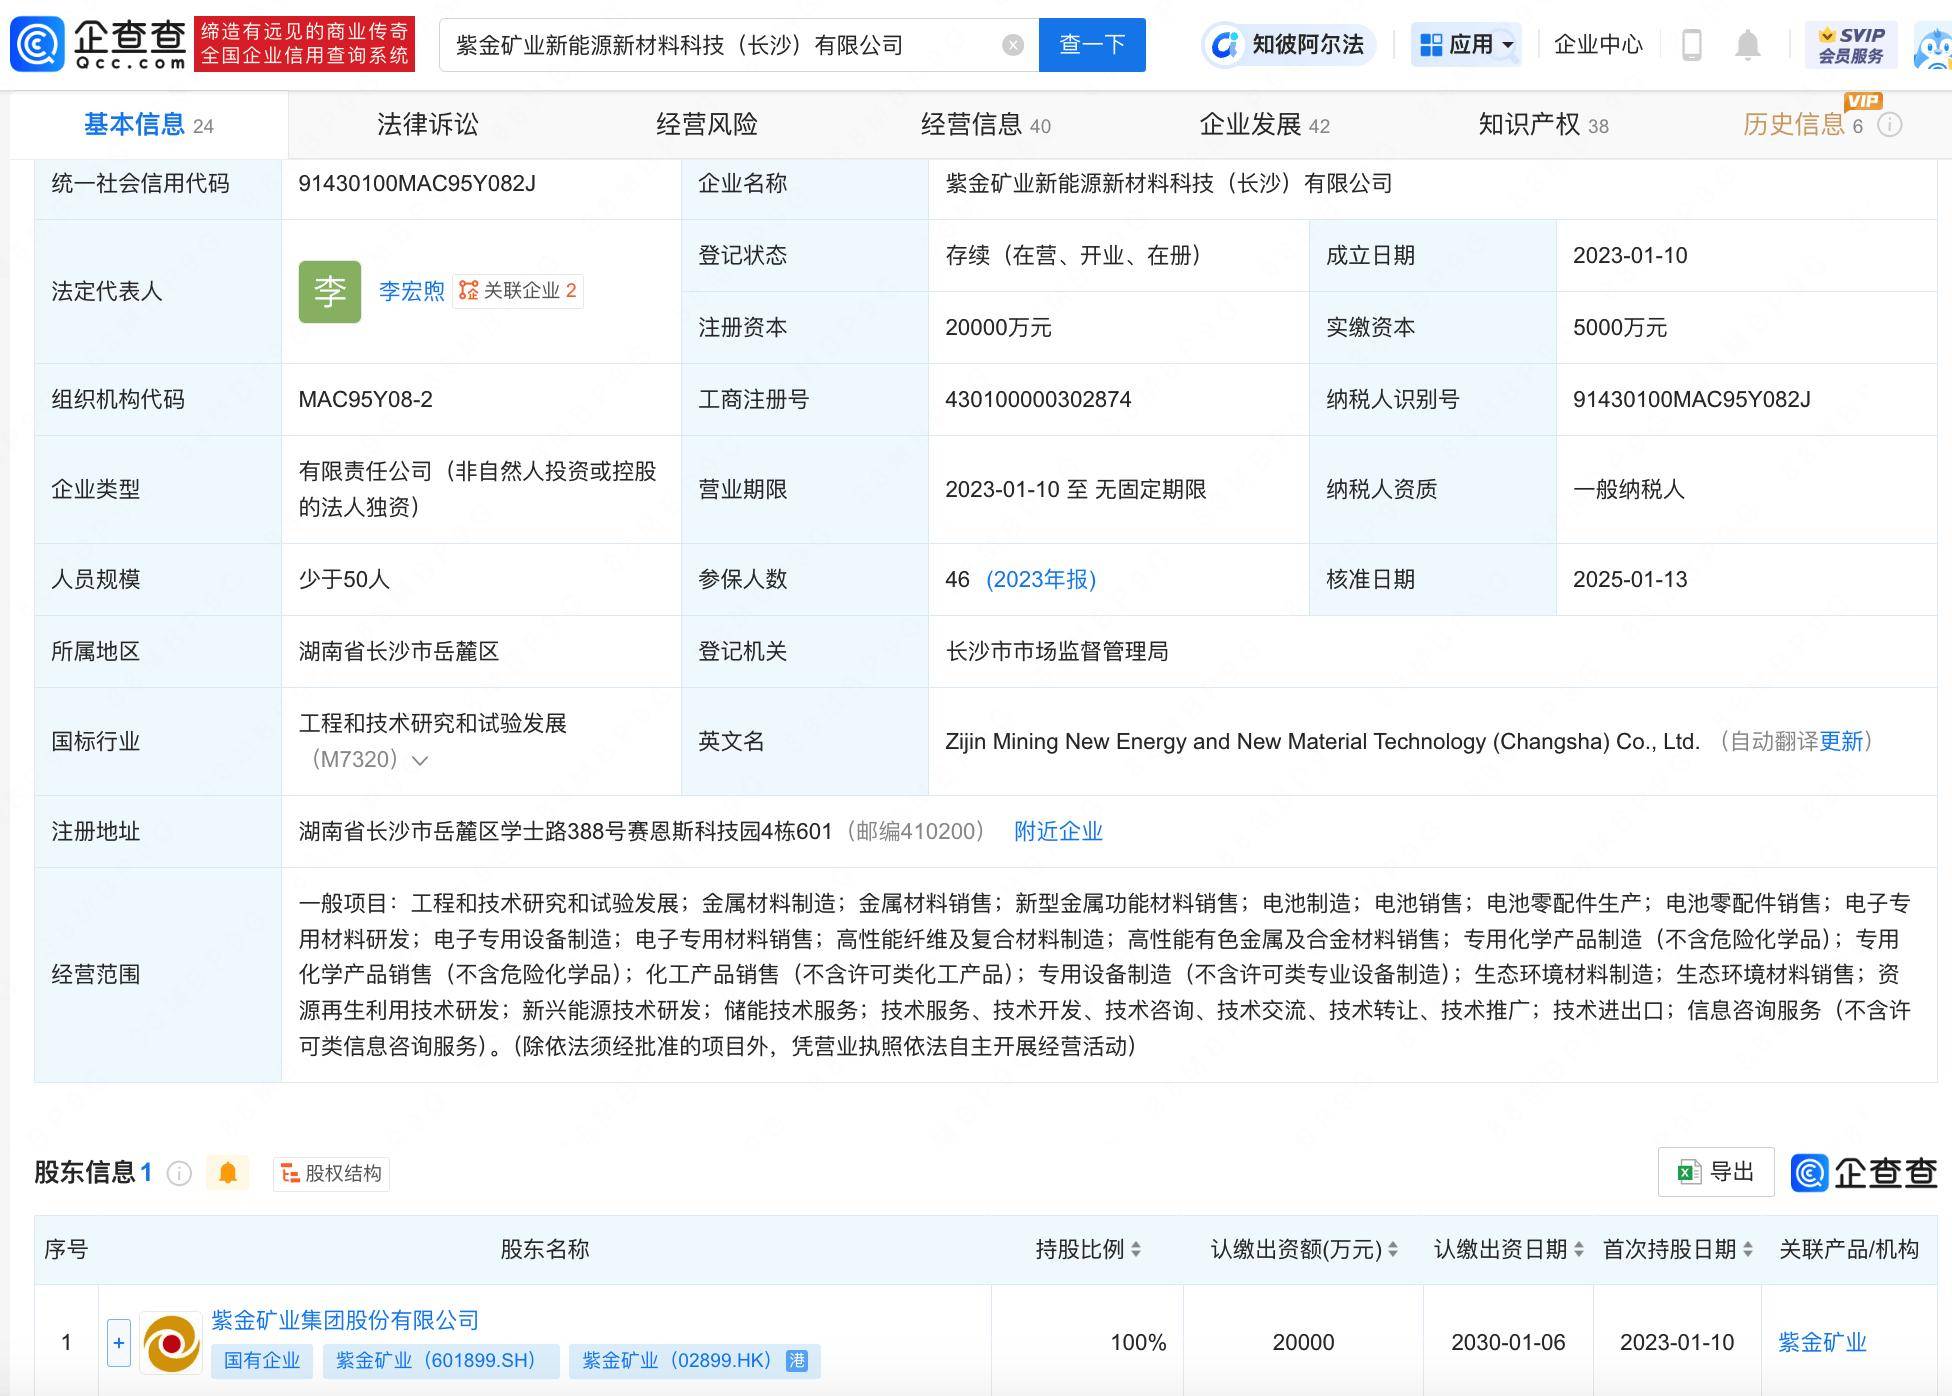The height and width of the screenshot is (1396, 1952).
Task: Open 附近企业 nearby companies link
Action: [x=1058, y=831]
